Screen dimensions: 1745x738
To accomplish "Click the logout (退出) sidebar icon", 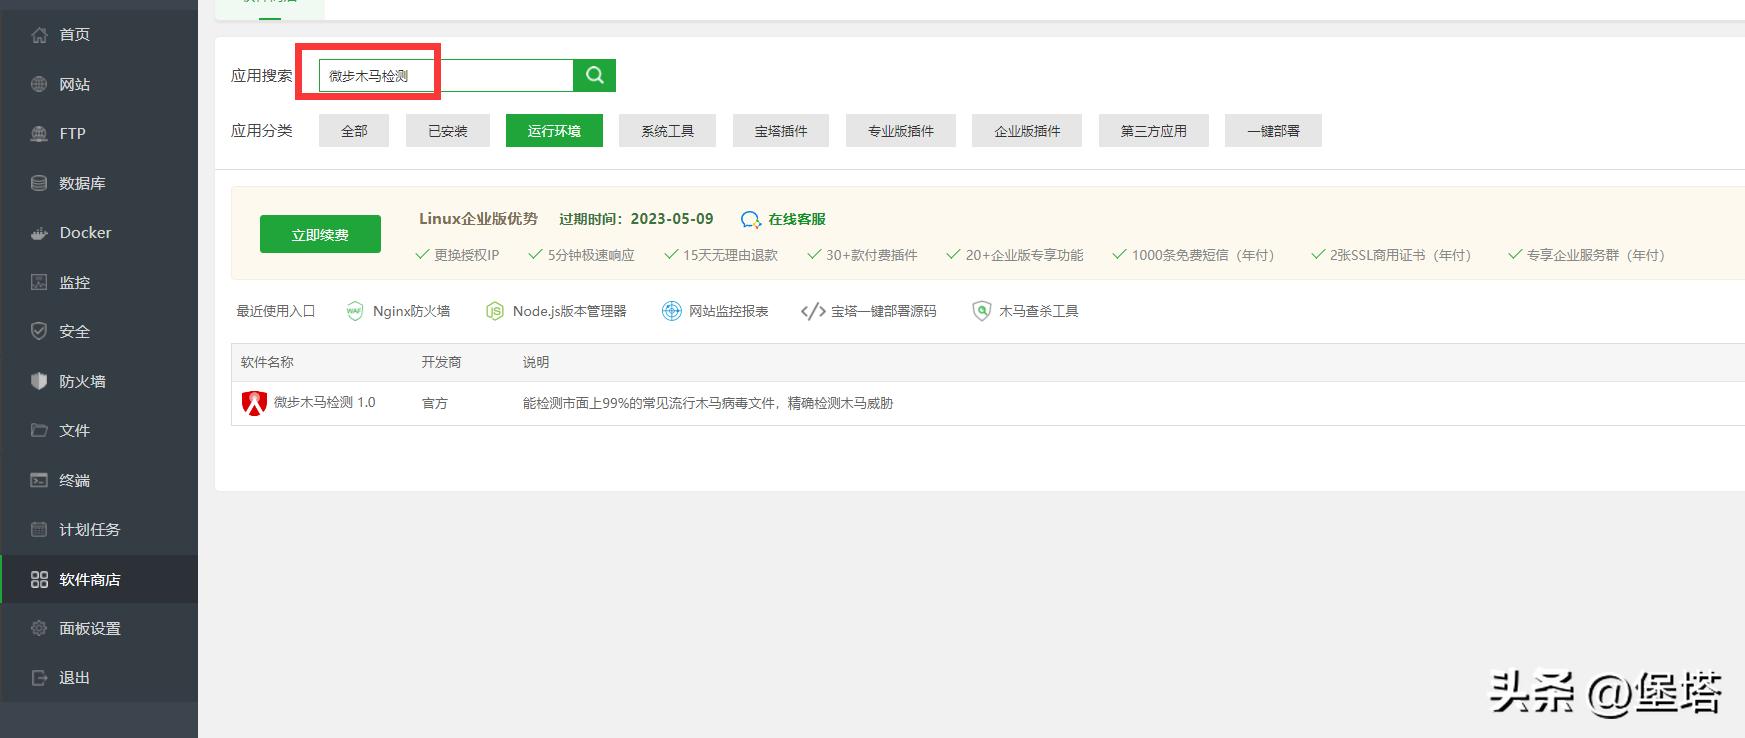I will pyautogui.click(x=39, y=678).
